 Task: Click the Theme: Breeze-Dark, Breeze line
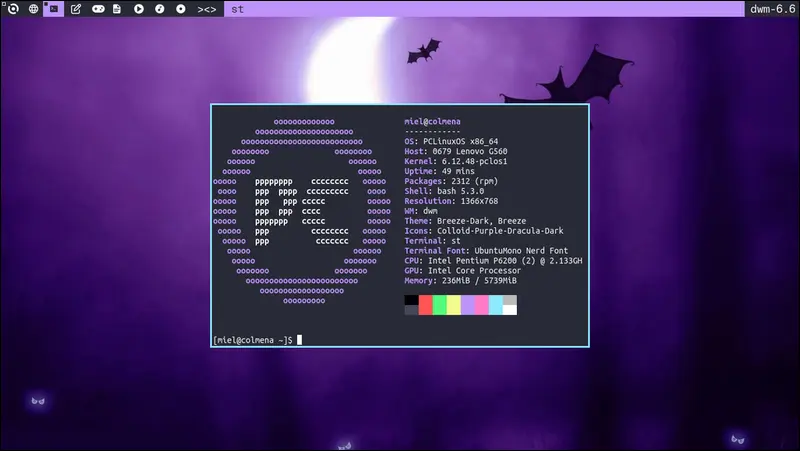(465, 221)
